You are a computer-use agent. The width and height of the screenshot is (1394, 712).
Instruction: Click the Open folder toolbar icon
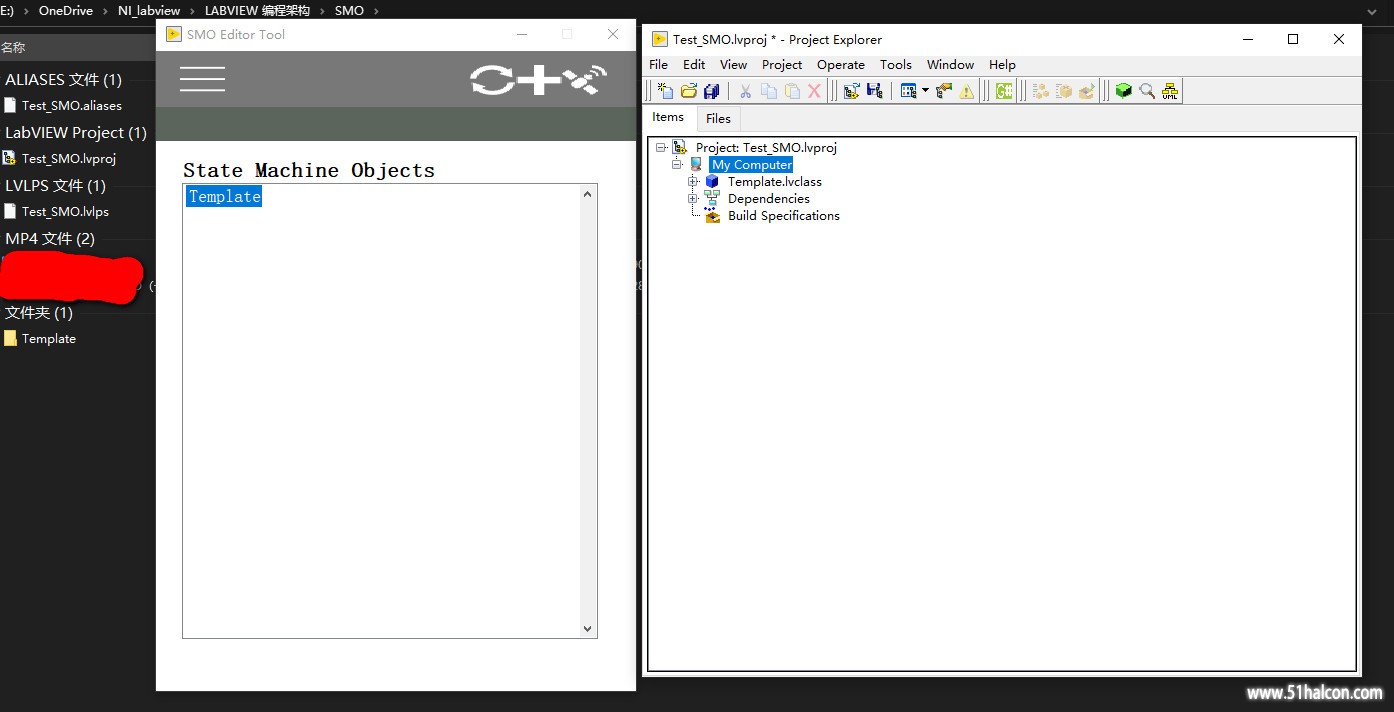point(689,91)
